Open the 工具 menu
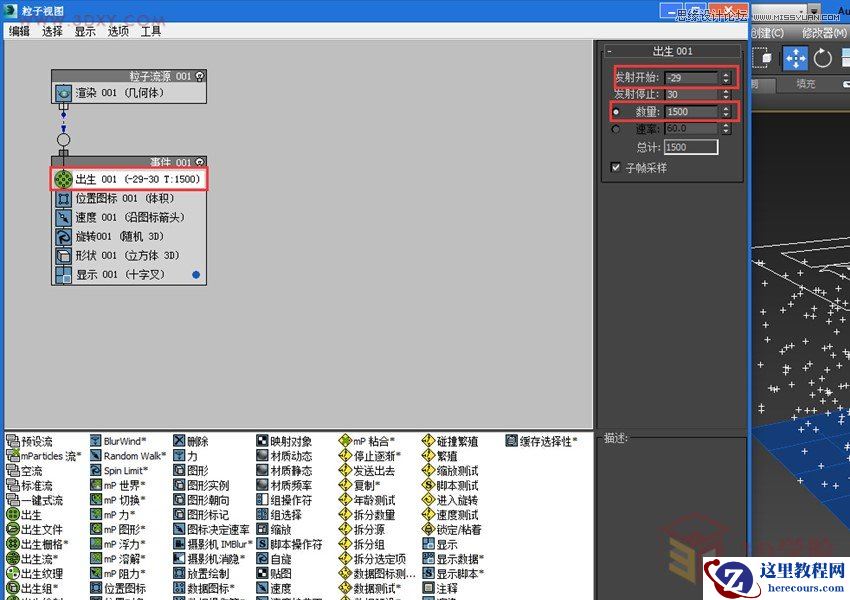The image size is (850, 600). (x=151, y=31)
